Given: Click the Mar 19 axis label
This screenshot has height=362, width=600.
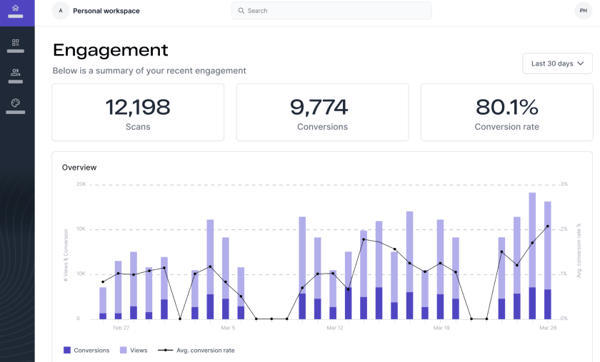Looking at the screenshot, I should click(441, 328).
